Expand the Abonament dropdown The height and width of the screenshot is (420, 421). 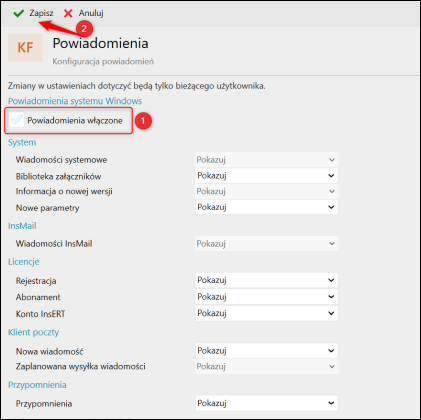(267, 297)
